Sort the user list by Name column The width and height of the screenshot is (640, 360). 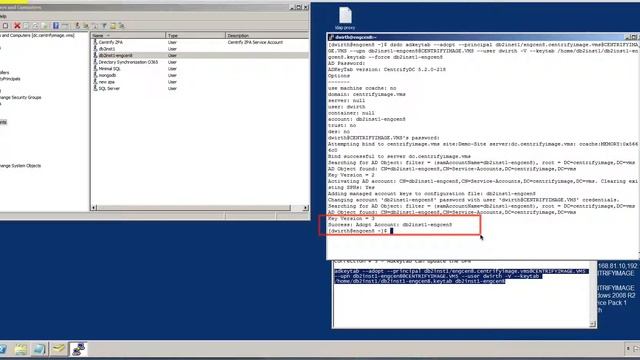pyautogui.click(x=128, y=36)
